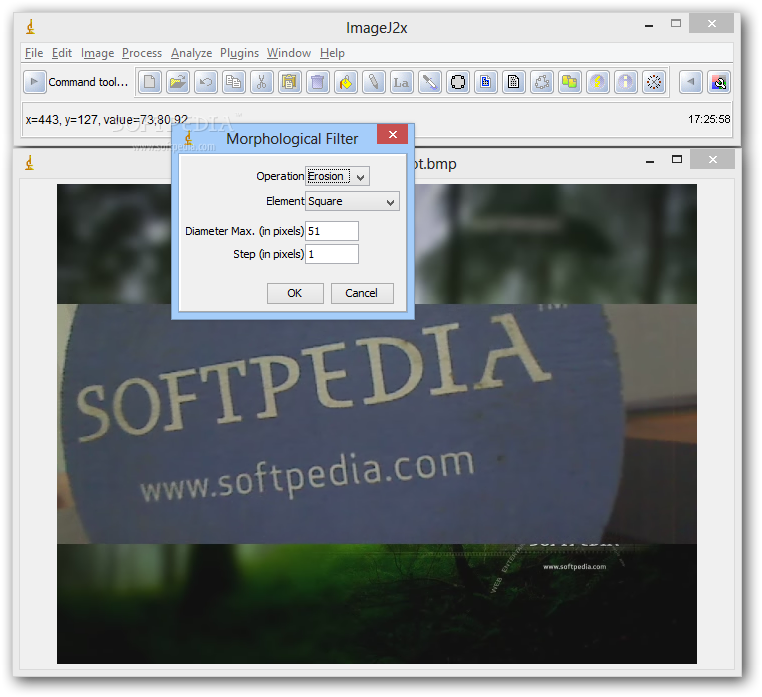Click the ImageJ2x microscope title icon
Image resolution: width=762 pixels, height=697 pixels.
[x=31, y=27]
